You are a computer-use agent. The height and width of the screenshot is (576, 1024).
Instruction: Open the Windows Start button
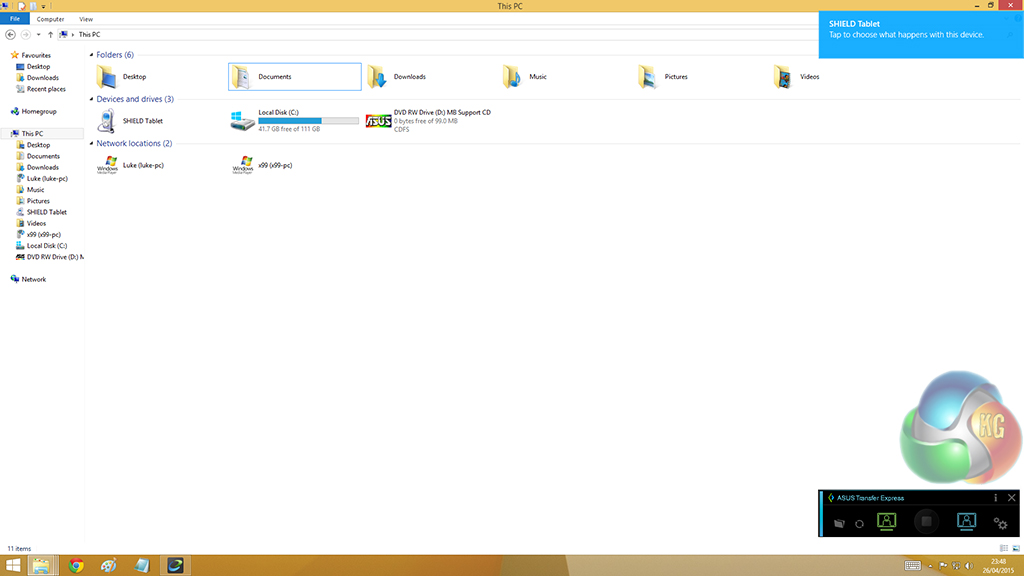click(12, 566)
